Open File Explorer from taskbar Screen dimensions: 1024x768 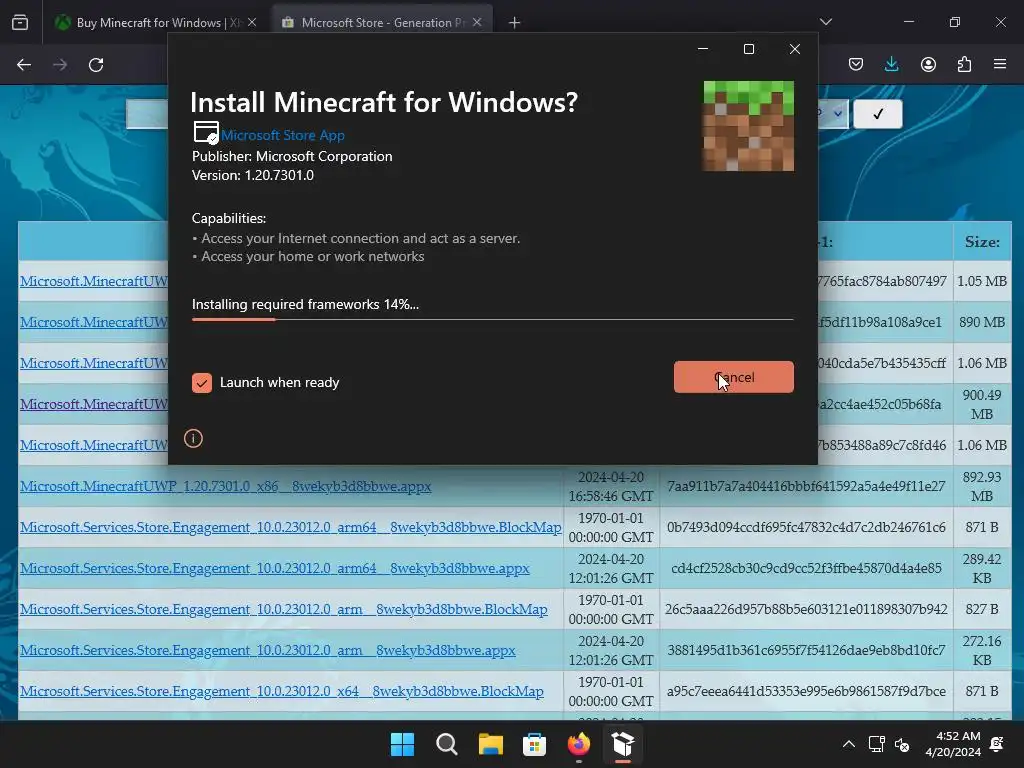coord(490,744)
